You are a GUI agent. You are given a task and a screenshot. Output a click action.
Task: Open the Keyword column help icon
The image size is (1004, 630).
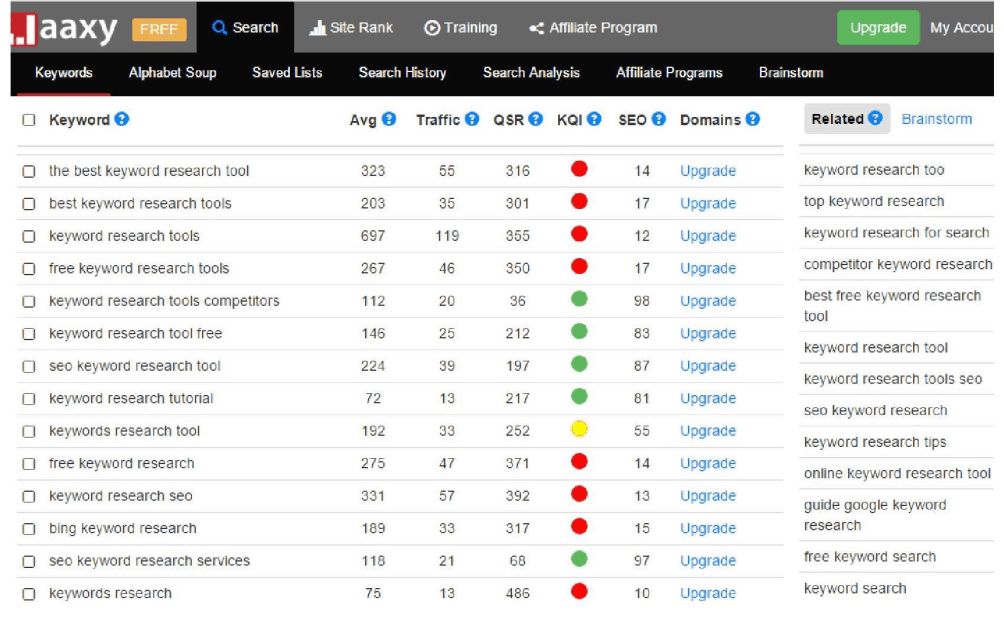pos(122,119)
